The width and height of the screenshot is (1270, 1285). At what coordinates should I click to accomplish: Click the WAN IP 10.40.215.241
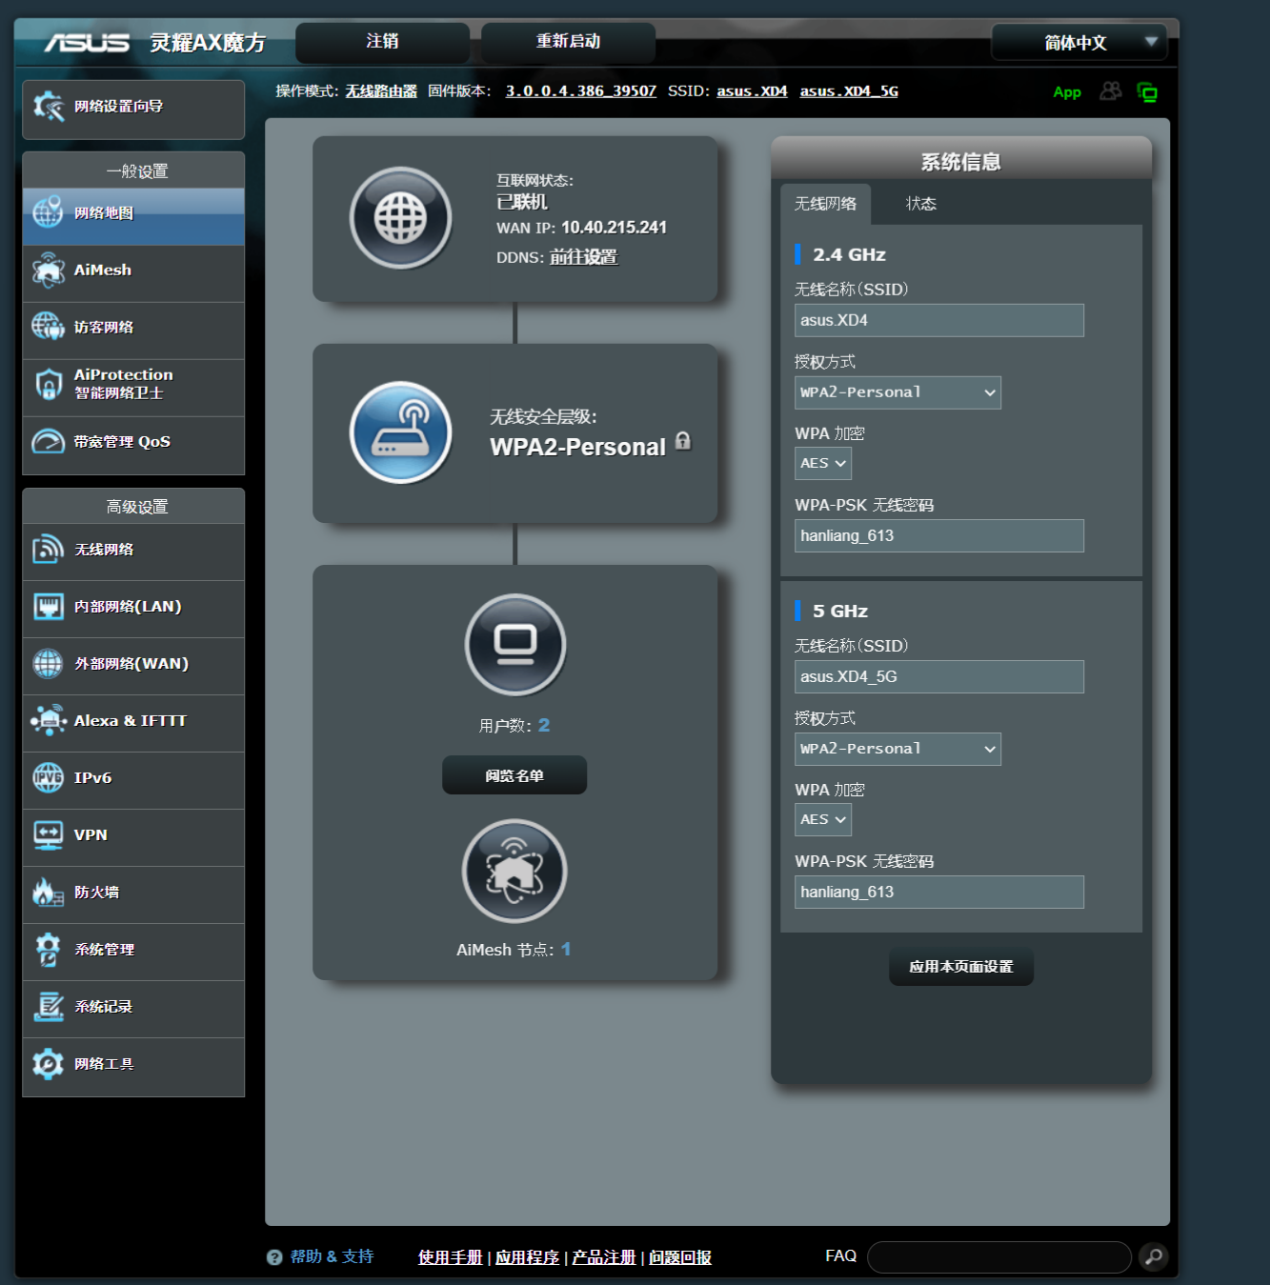tap(614, 227)
